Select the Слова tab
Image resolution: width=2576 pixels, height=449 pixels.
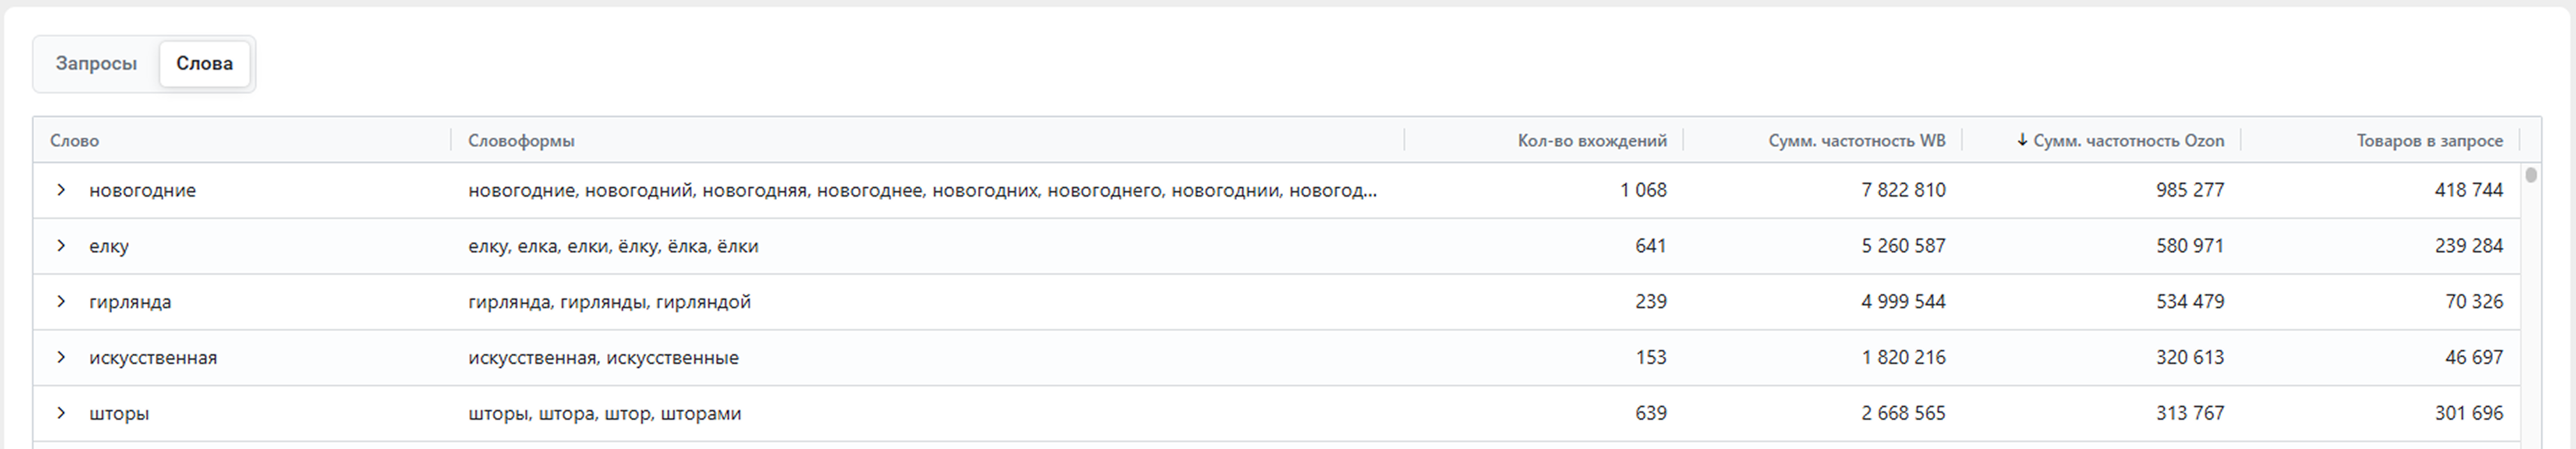tap(204, 64)
